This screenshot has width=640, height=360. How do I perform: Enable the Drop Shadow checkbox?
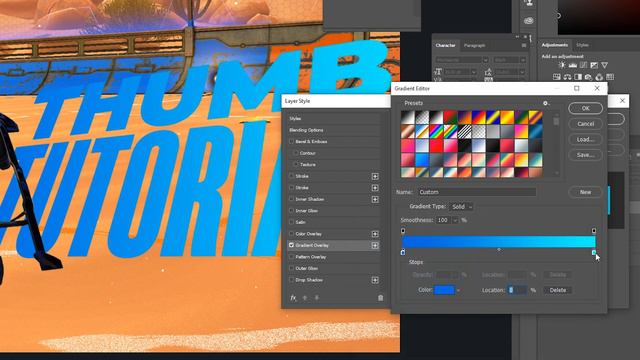click(291, 280)
